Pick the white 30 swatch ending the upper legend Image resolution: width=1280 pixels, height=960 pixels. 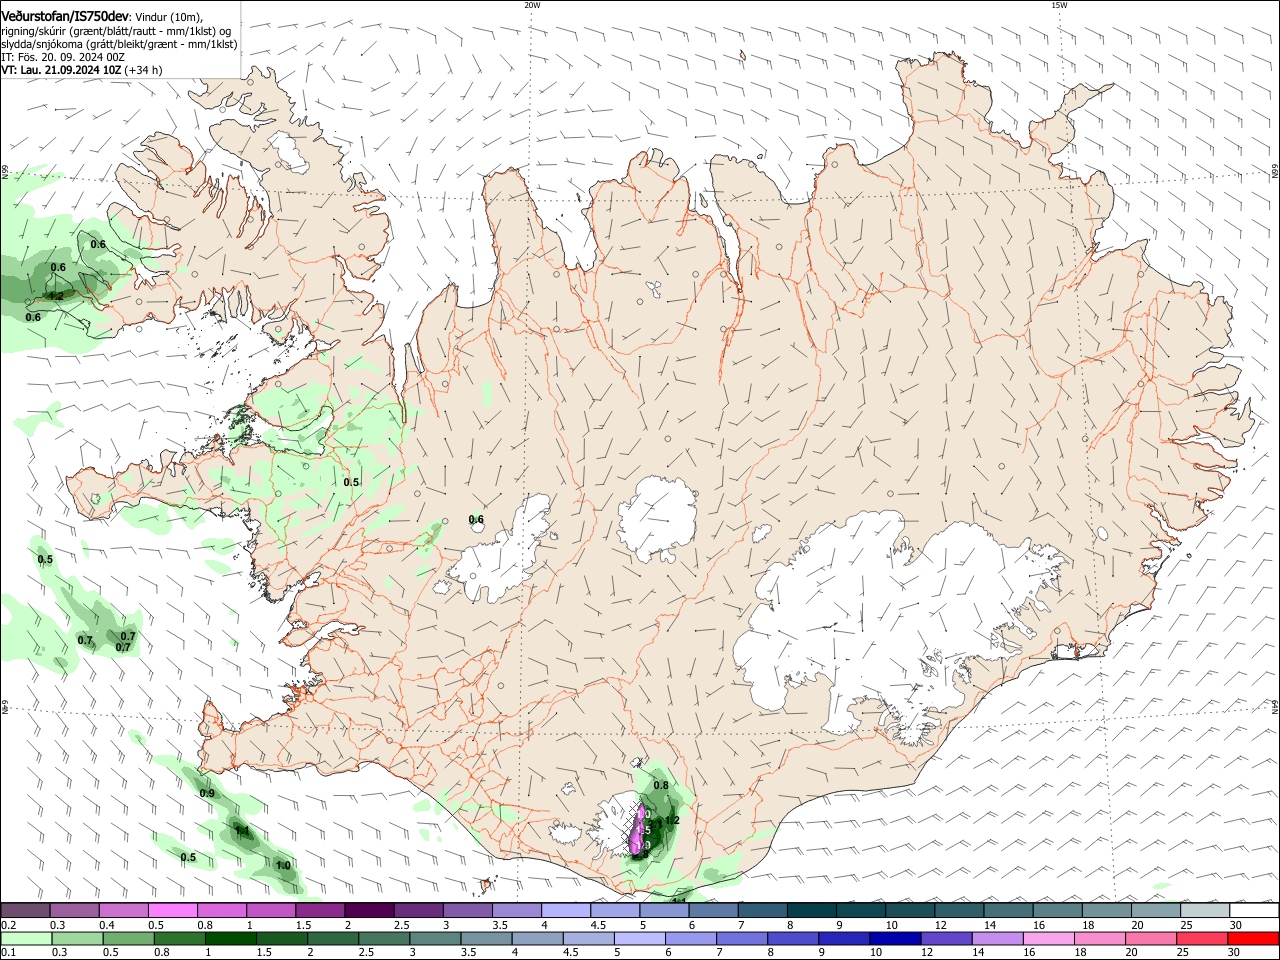pyautogui.click(x=1254, y=910)
